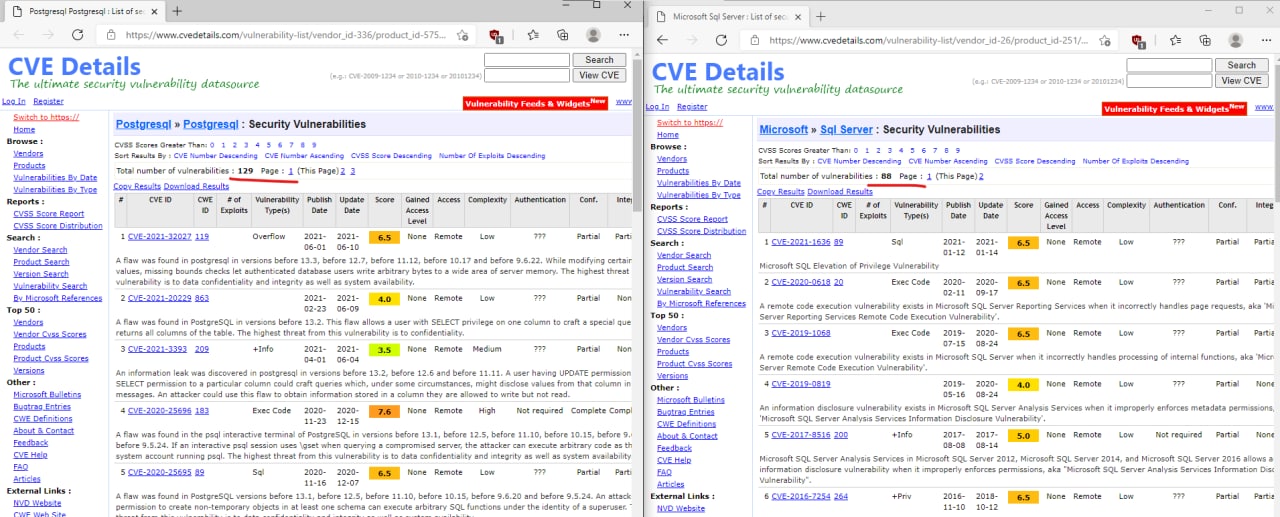Viewport: 1280px width, 517px height.
Task: Open Vulnerability Feeds & Widgets in Sql Server window
Action: (x=1174, y=108)
